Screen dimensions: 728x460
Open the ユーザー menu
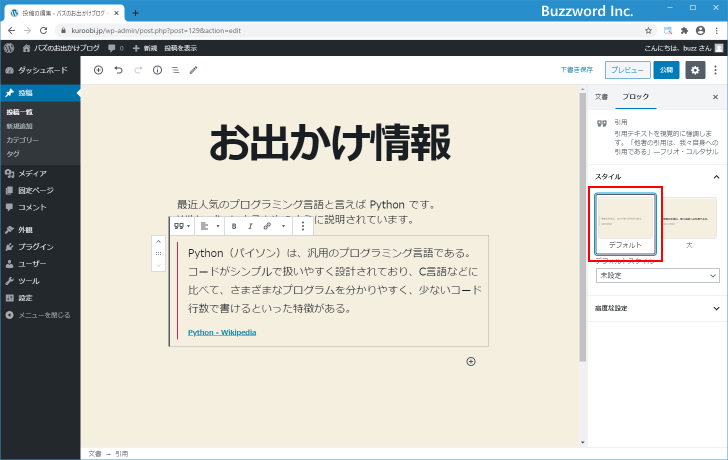coord(40,264)
